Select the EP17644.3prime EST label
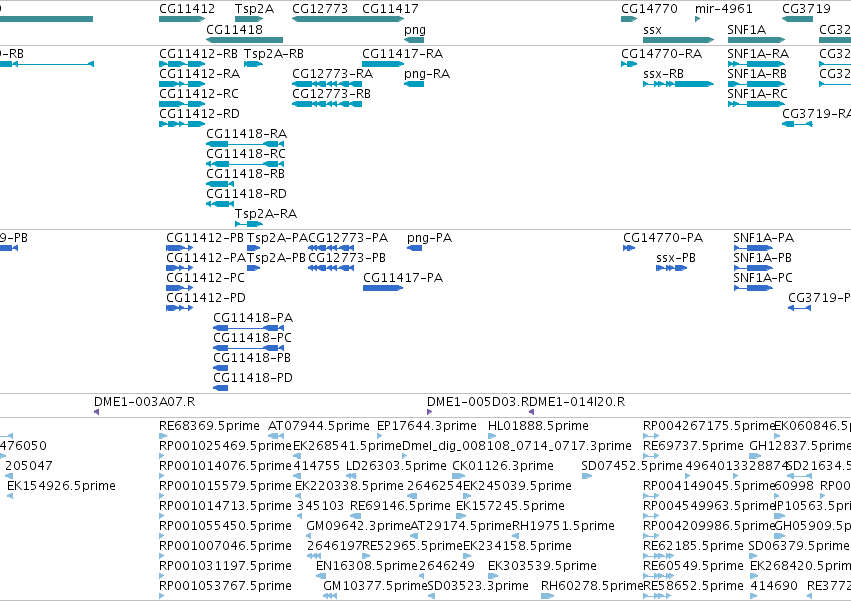Screen dimensions: 851x601 (427, 426)
